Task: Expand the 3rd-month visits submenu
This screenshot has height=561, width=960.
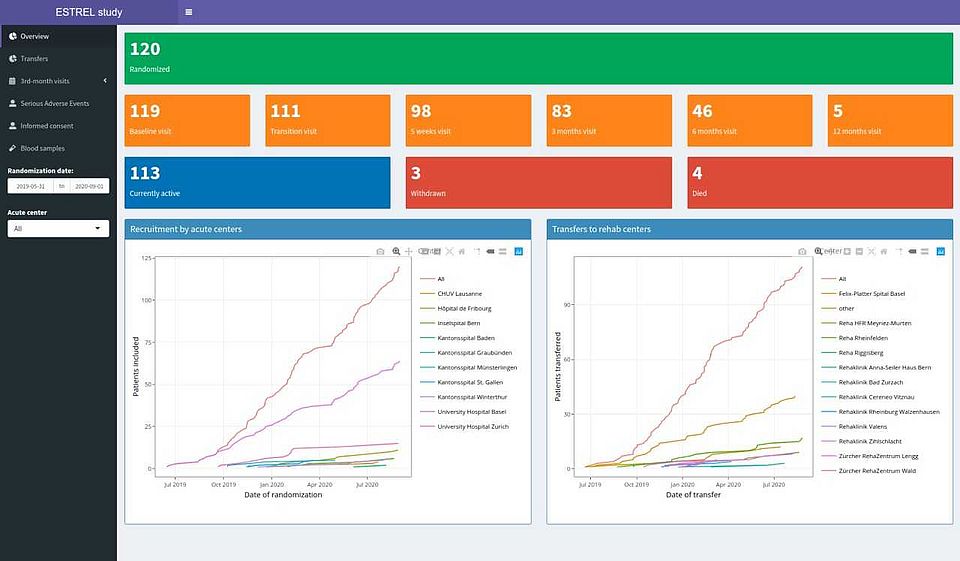Action: click(x=58, y=81)
